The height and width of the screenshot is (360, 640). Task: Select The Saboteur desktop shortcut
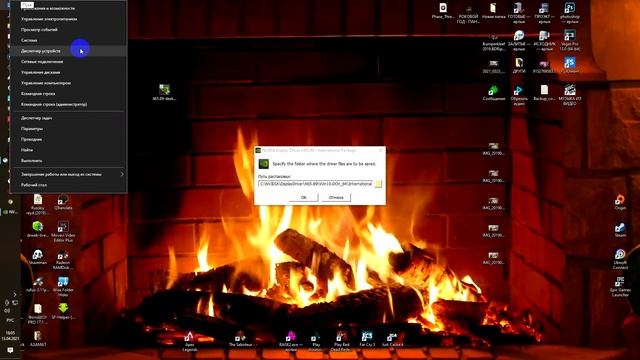(x=241, y=339)
